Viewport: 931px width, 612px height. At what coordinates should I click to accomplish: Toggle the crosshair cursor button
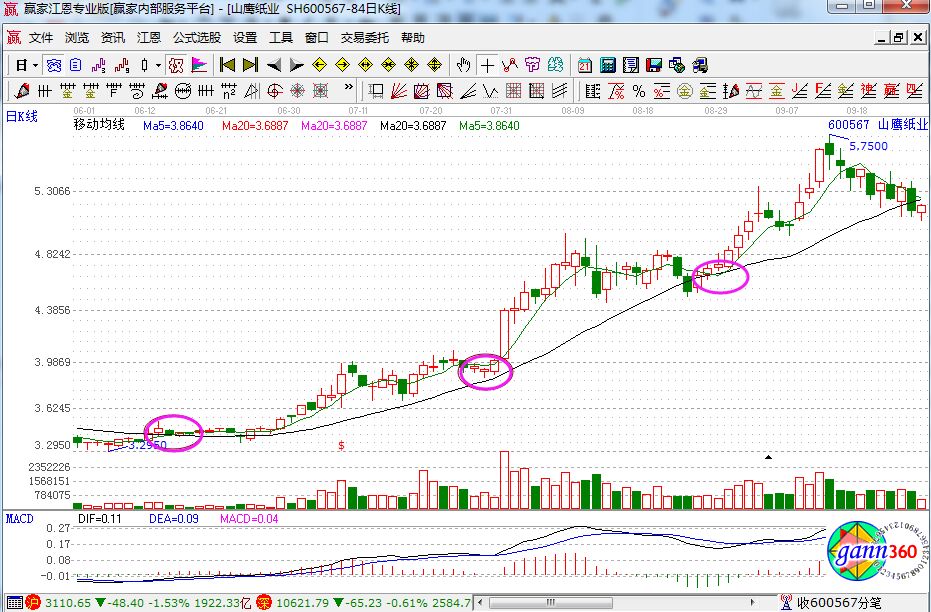pos(487,65)
